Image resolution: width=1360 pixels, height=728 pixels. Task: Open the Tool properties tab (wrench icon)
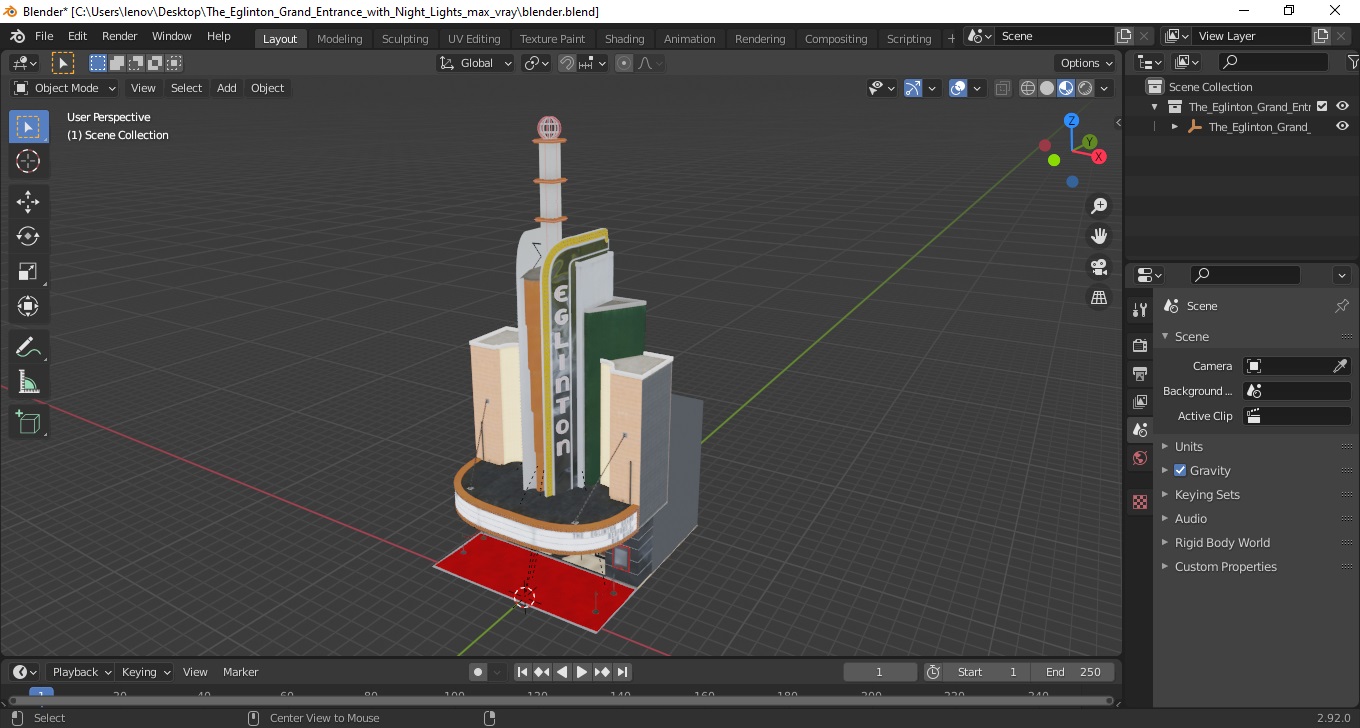(x=1140, y=309)
